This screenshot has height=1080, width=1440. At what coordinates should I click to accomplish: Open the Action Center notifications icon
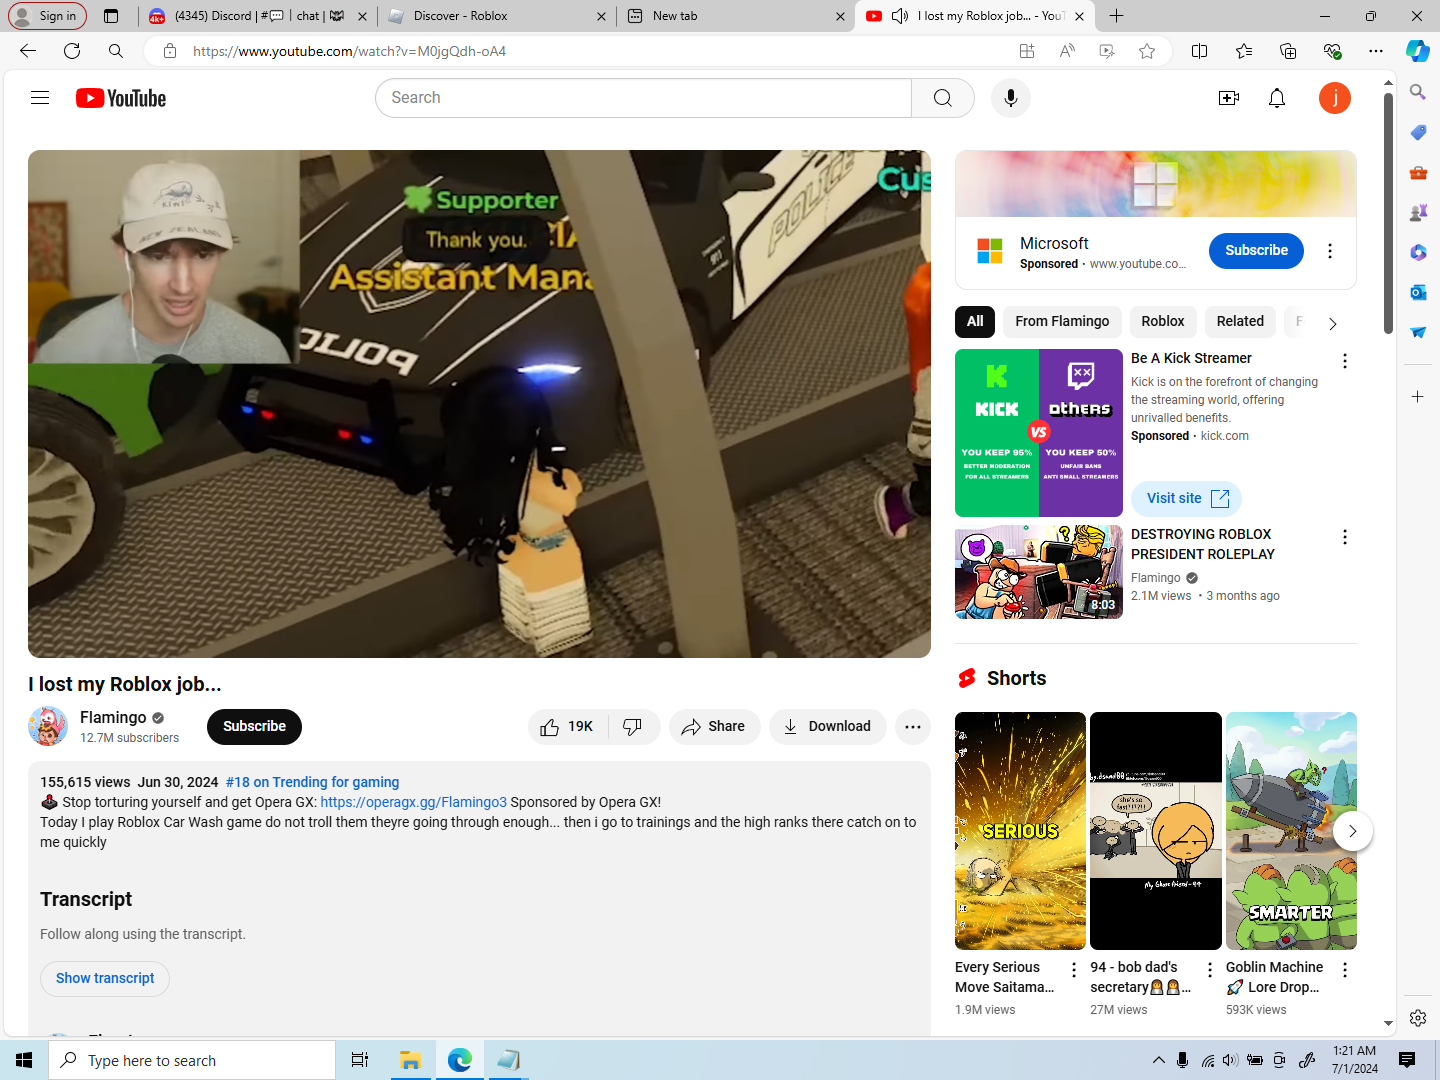coord(1407,1060)
